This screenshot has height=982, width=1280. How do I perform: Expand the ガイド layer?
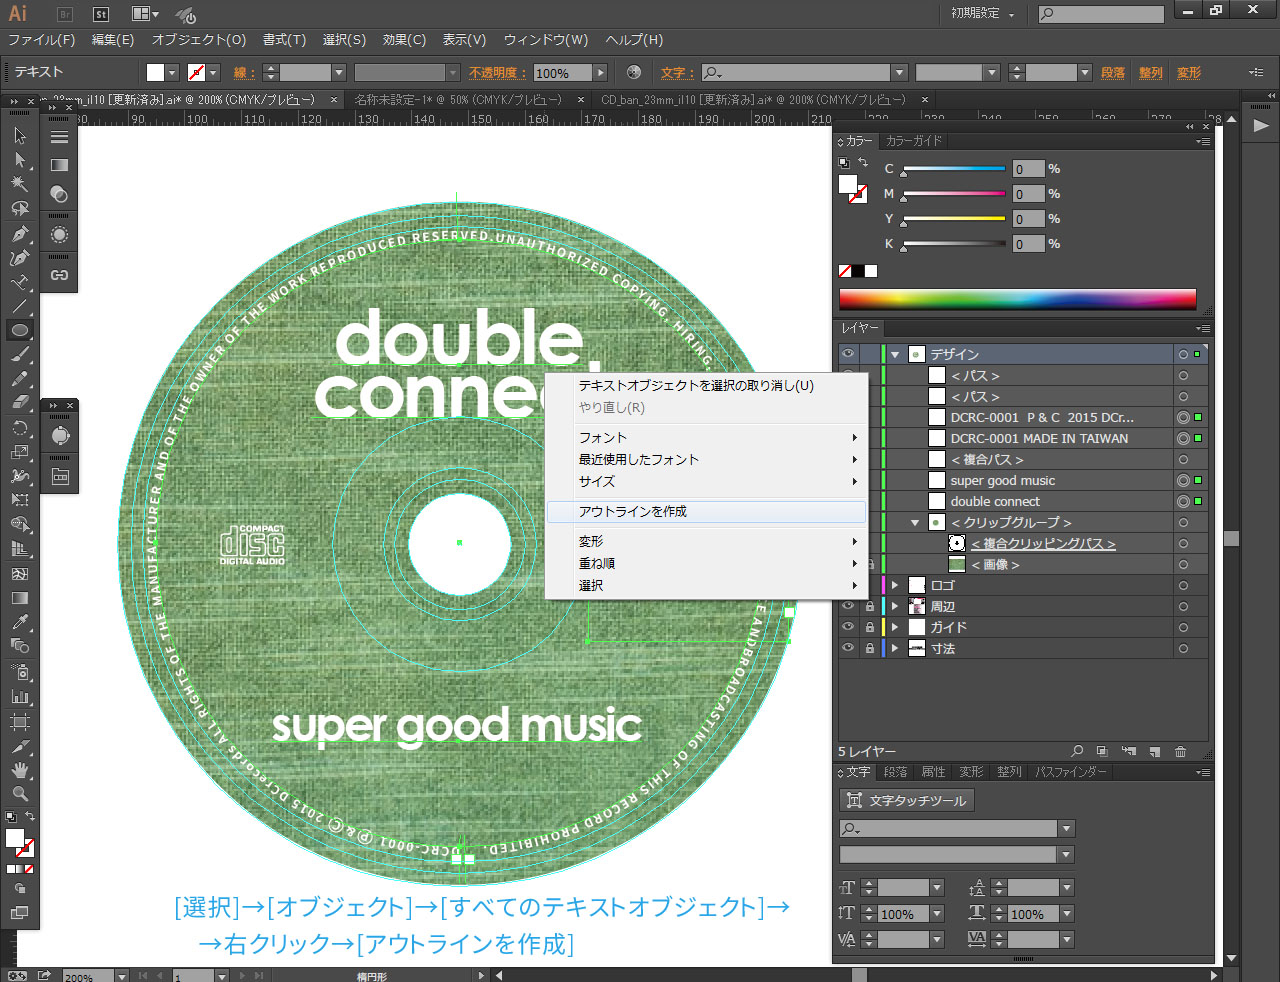[x=896, y=627]
